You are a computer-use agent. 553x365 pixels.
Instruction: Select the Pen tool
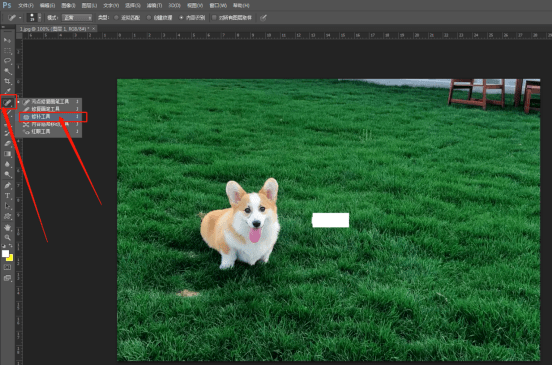pyautogui.click(x=7, y=185)
